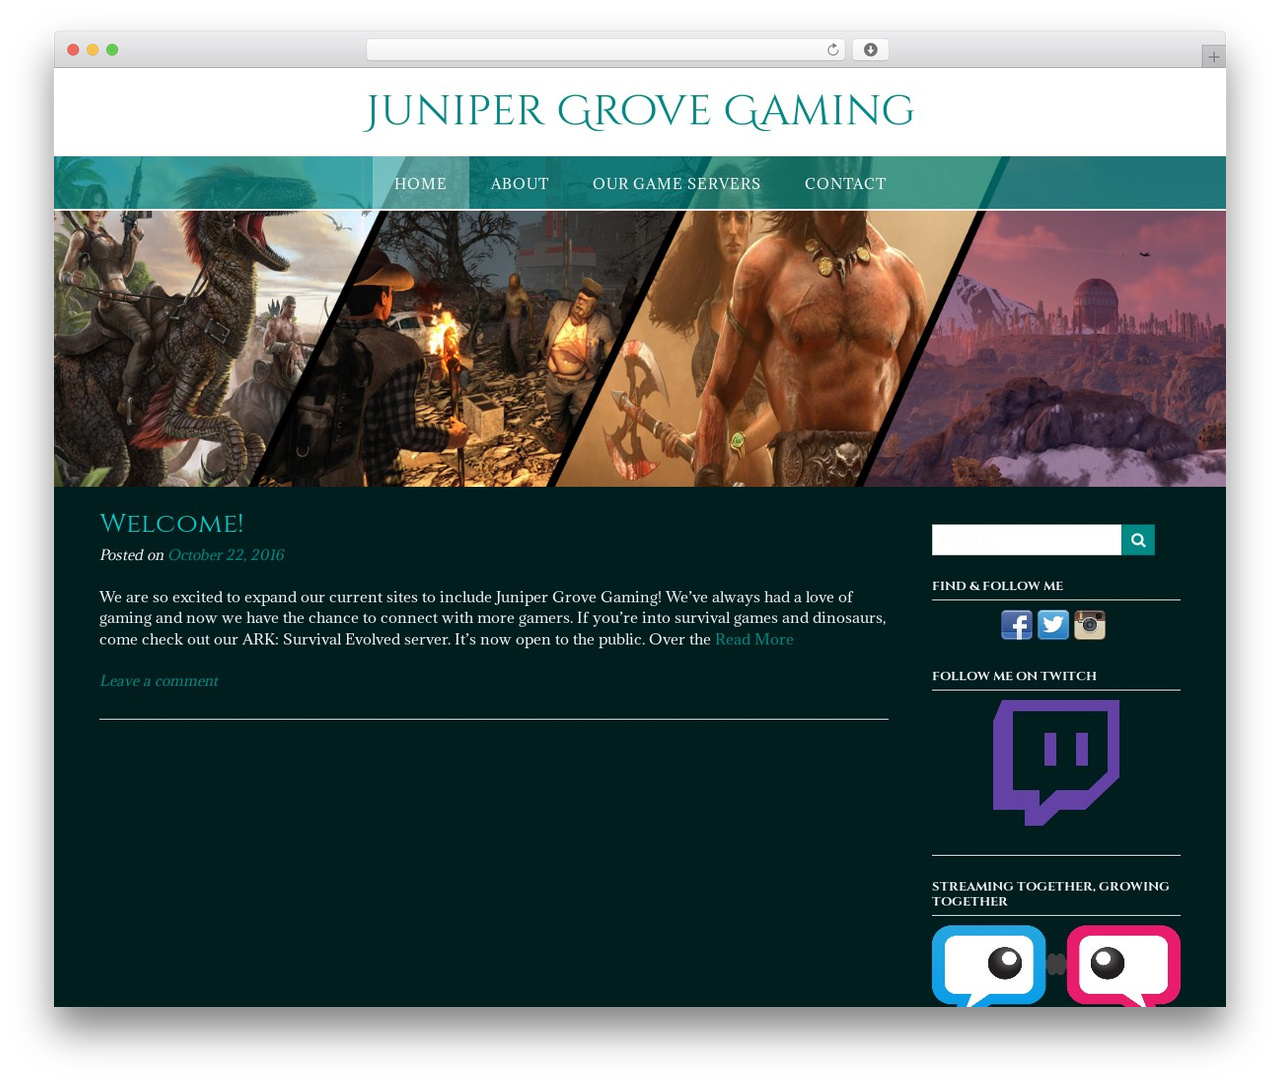Click the blue chat-bubble streaming logo
This screenshot has height=1084, width=1280.
coord(989,966)
